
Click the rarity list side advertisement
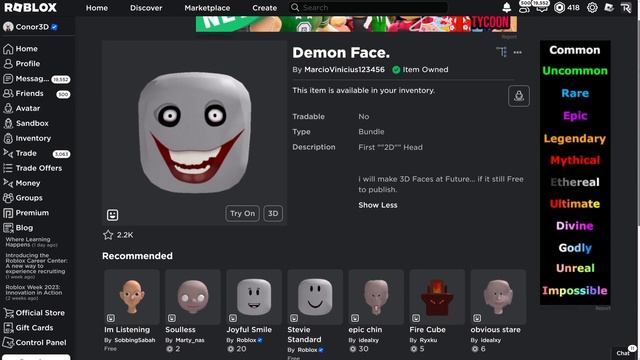[575, 173]
